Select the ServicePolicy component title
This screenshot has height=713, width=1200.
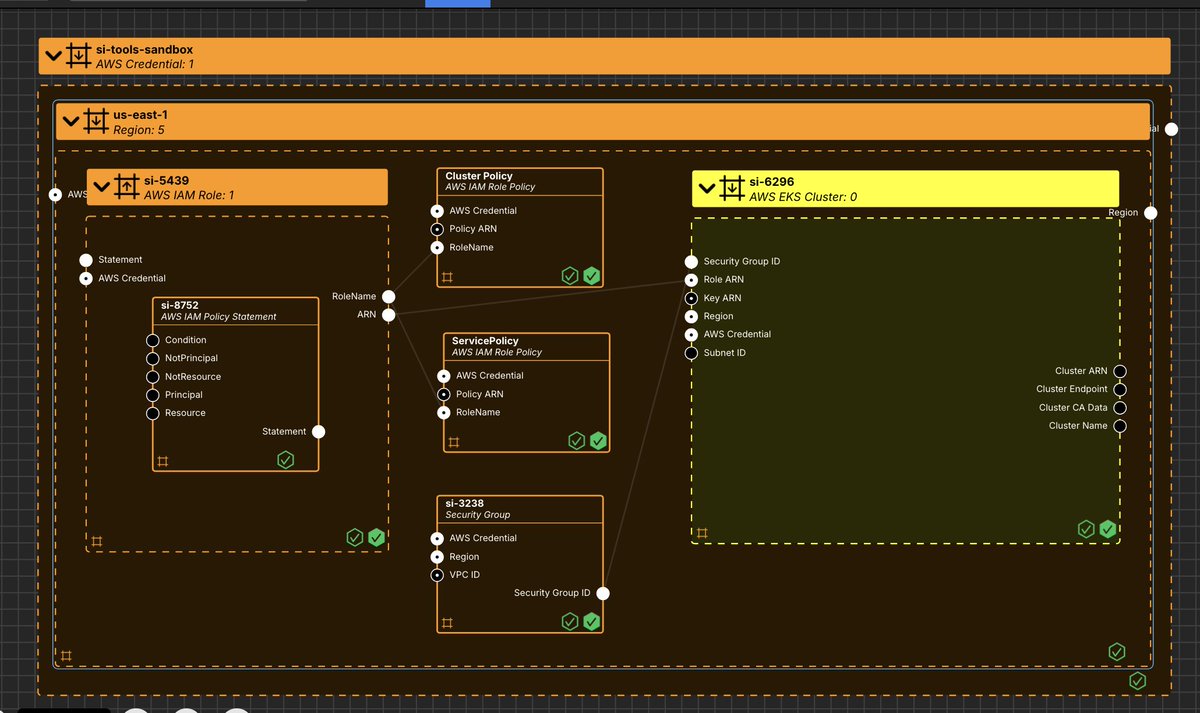click(485, 341)
